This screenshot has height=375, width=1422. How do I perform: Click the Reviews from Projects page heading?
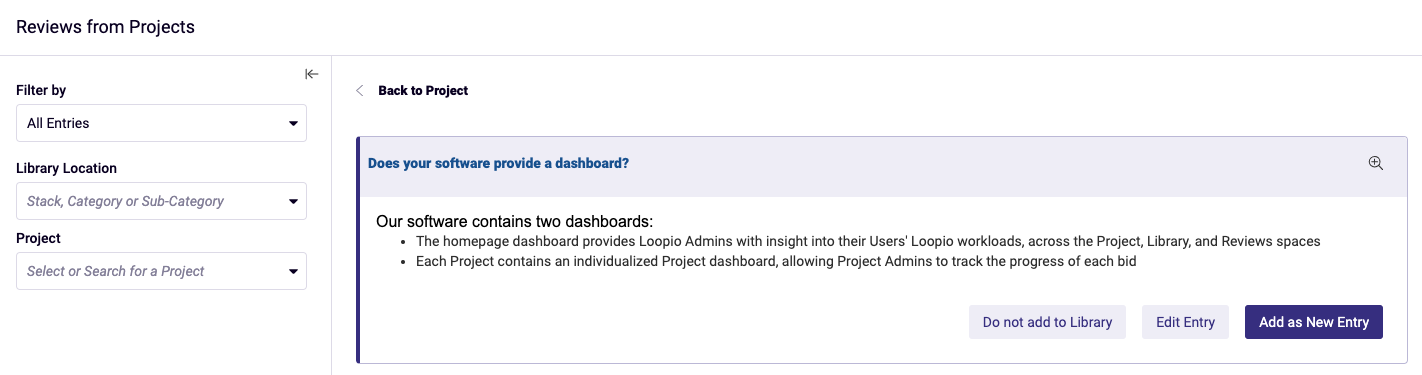pyautogui.click(x=105, y=27)
